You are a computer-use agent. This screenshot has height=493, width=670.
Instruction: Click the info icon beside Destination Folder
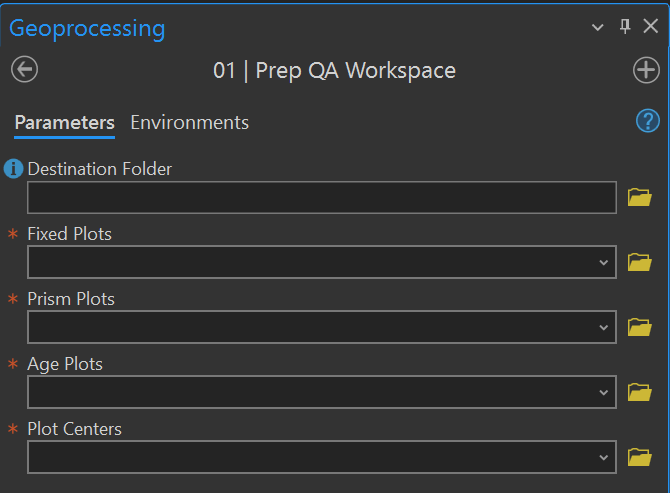point(14,169)
